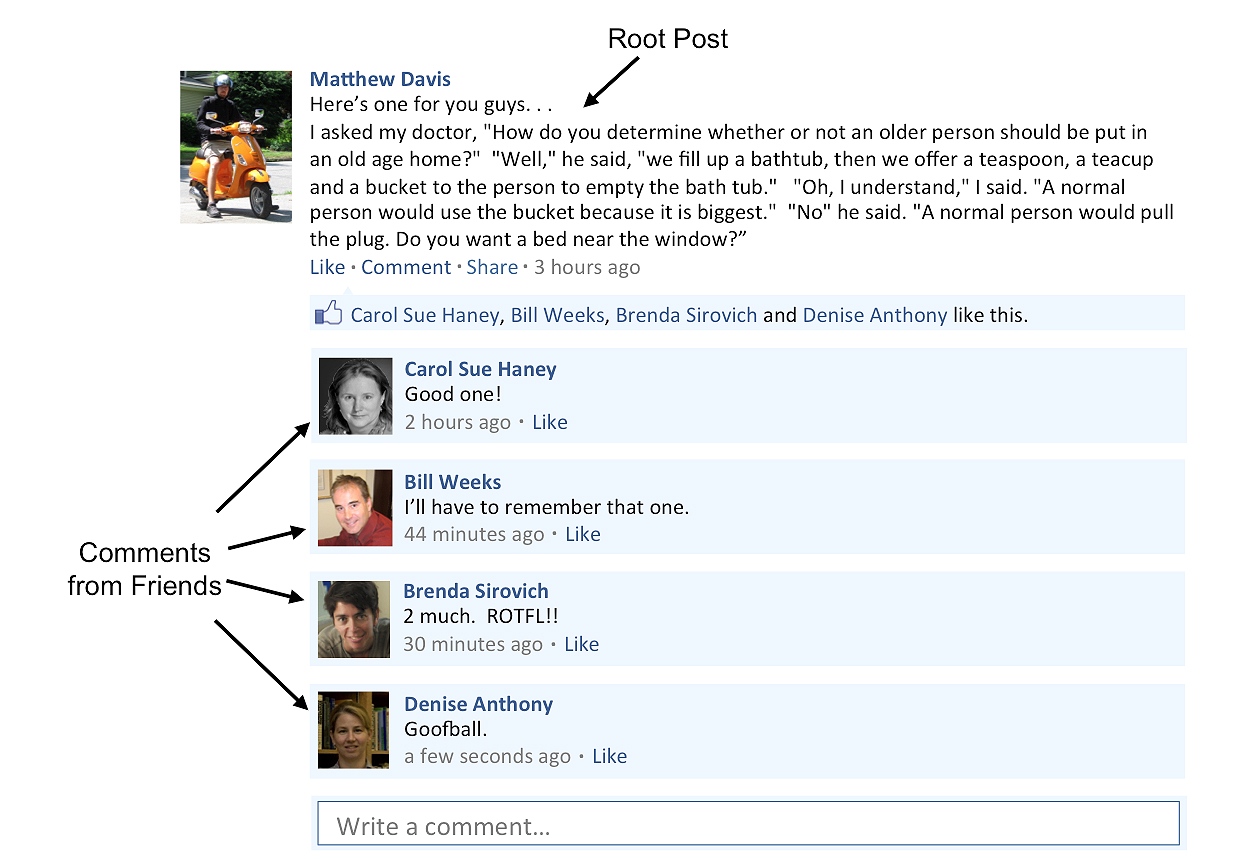Open Denise Anthony in the likes list
The image size is (1238, 859).
click(x=875, y=315)
